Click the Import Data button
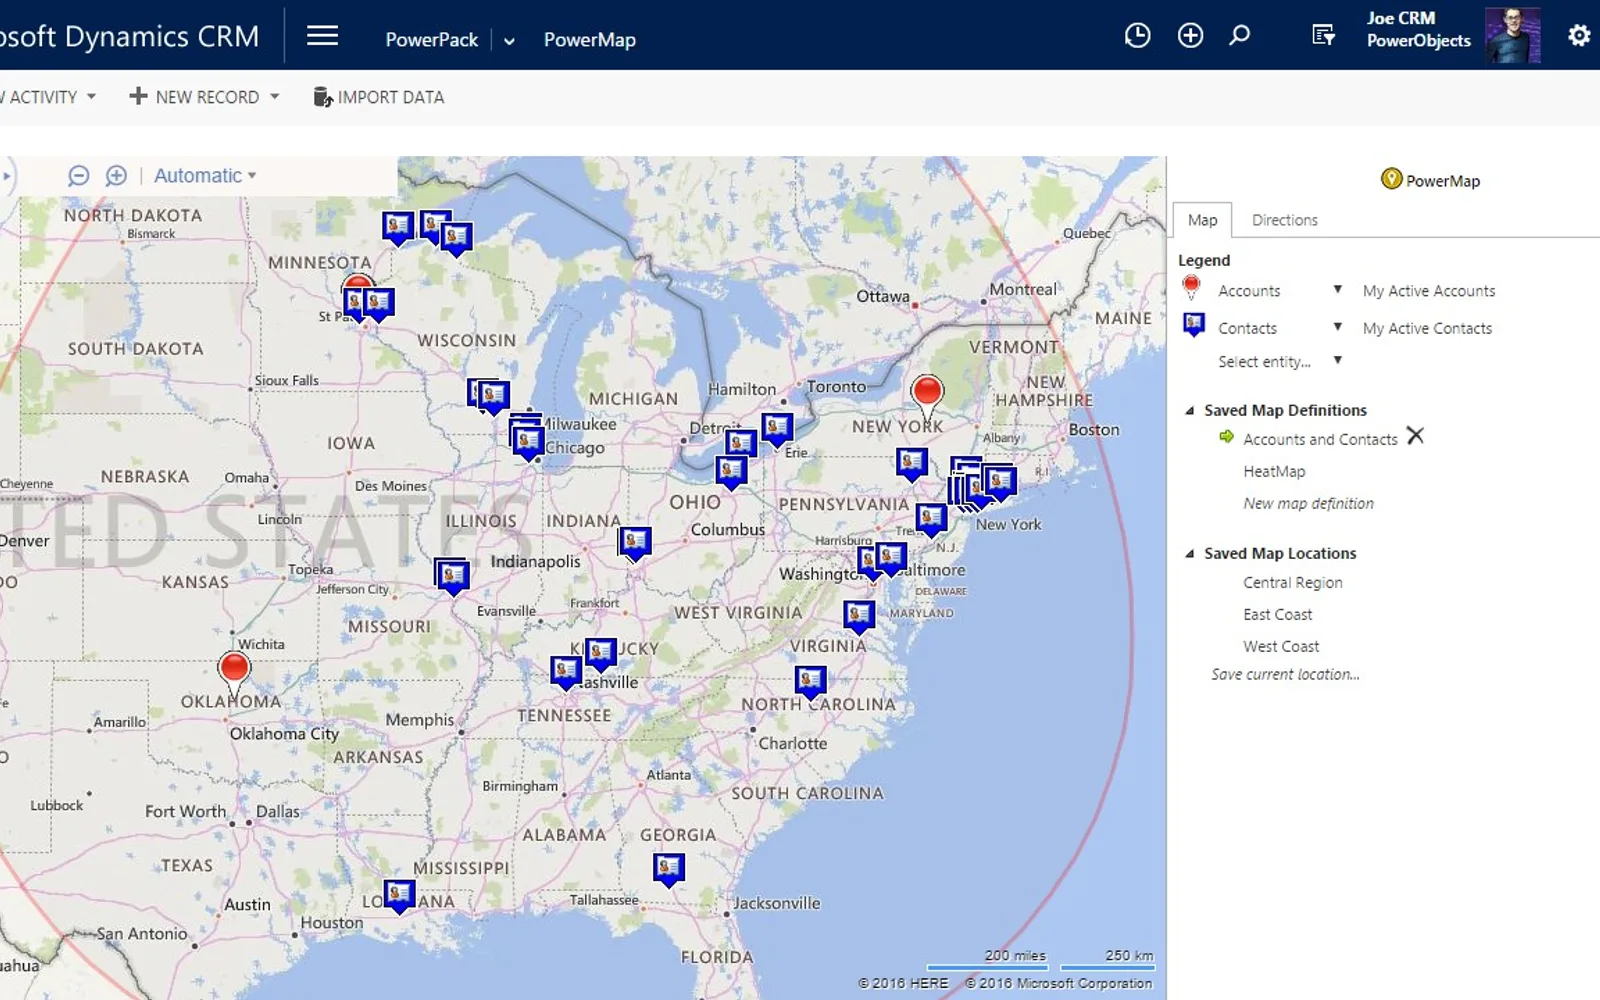Image resolution: width=1600 pixels, height=1000 pixels. tap(379, 97)
